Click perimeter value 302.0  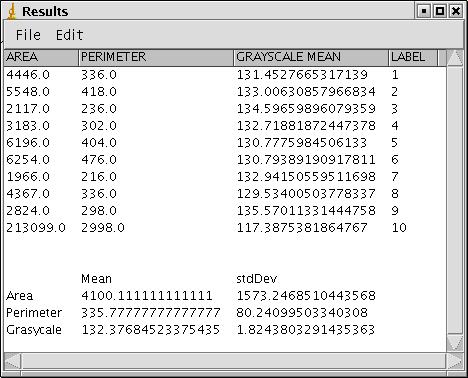point(99,126)
